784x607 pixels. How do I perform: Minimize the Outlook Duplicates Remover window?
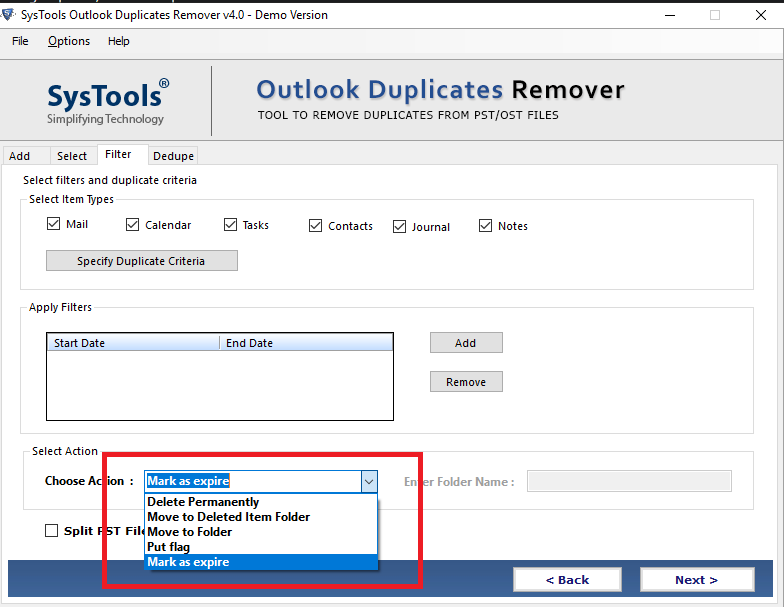(670, 15)
